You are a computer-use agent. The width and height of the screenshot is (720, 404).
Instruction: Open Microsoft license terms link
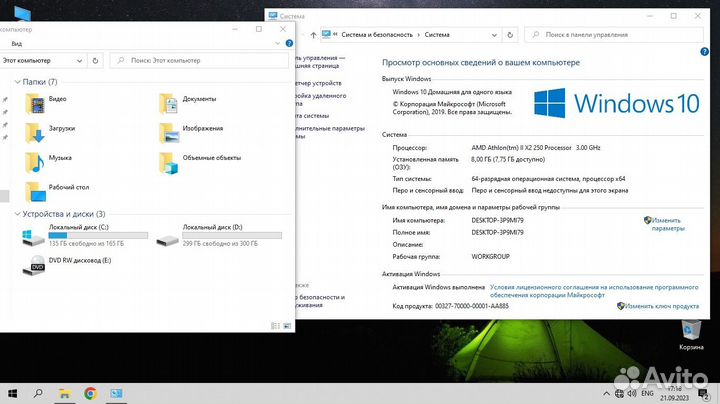[594, 291]
